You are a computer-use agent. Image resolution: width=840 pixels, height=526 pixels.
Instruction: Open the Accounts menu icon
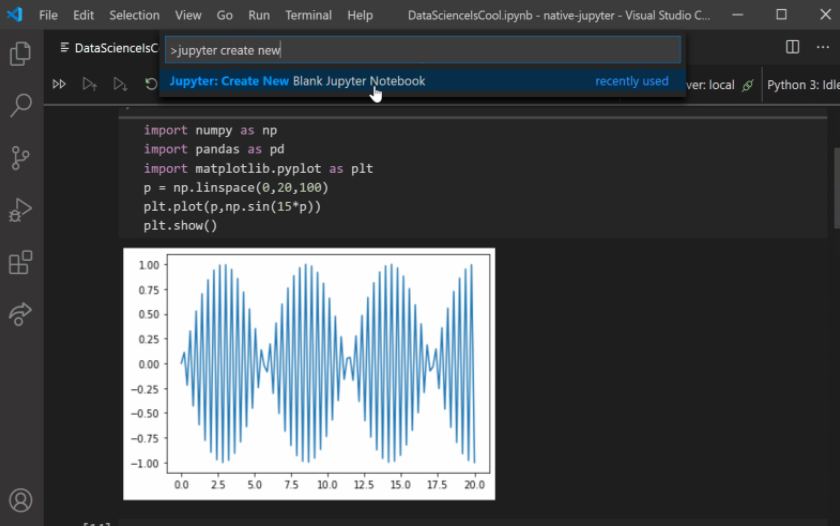20,500
